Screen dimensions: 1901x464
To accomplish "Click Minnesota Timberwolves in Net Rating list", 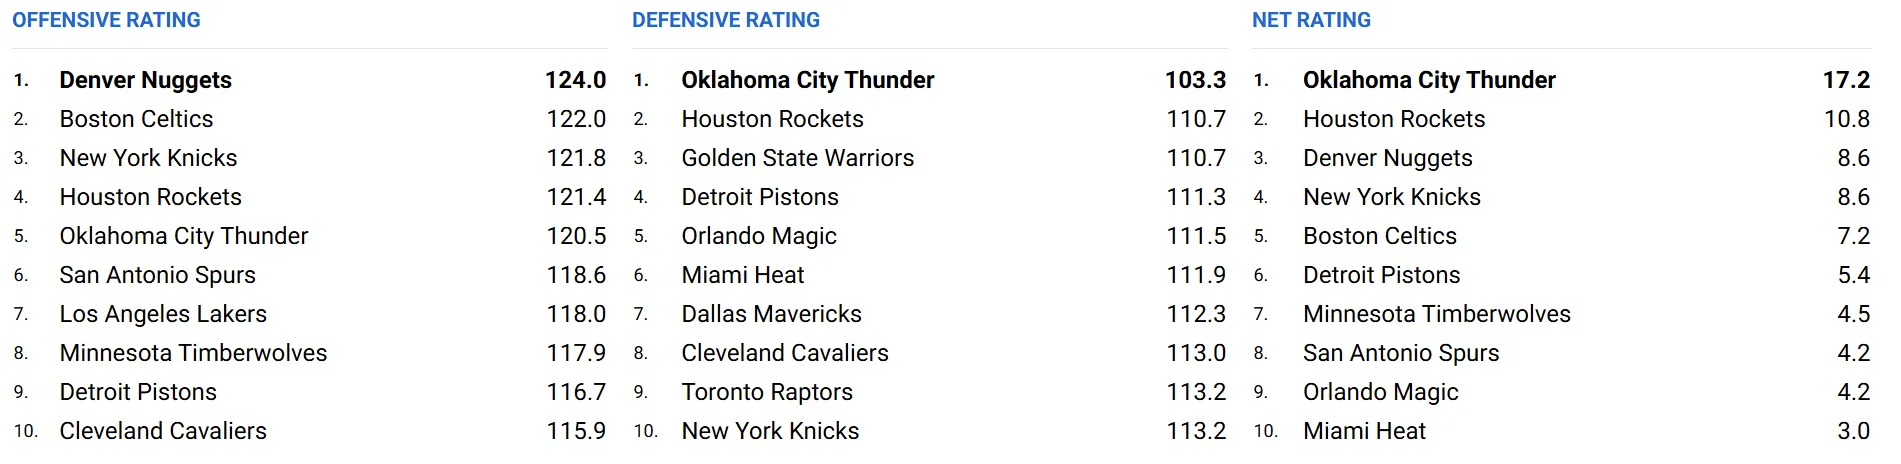I will 1437,314.
